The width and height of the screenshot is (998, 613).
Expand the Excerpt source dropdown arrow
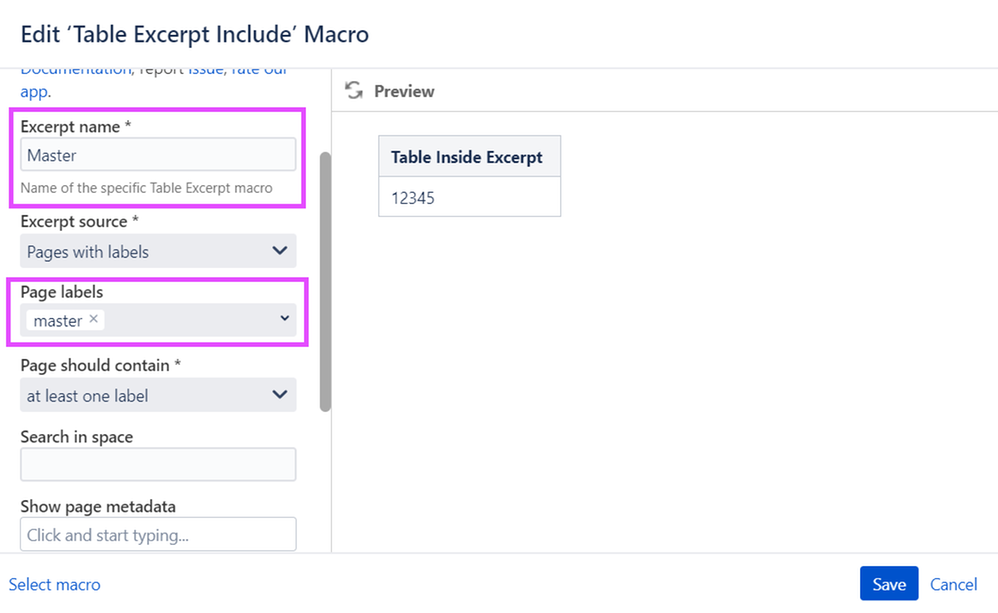(279, 251)
